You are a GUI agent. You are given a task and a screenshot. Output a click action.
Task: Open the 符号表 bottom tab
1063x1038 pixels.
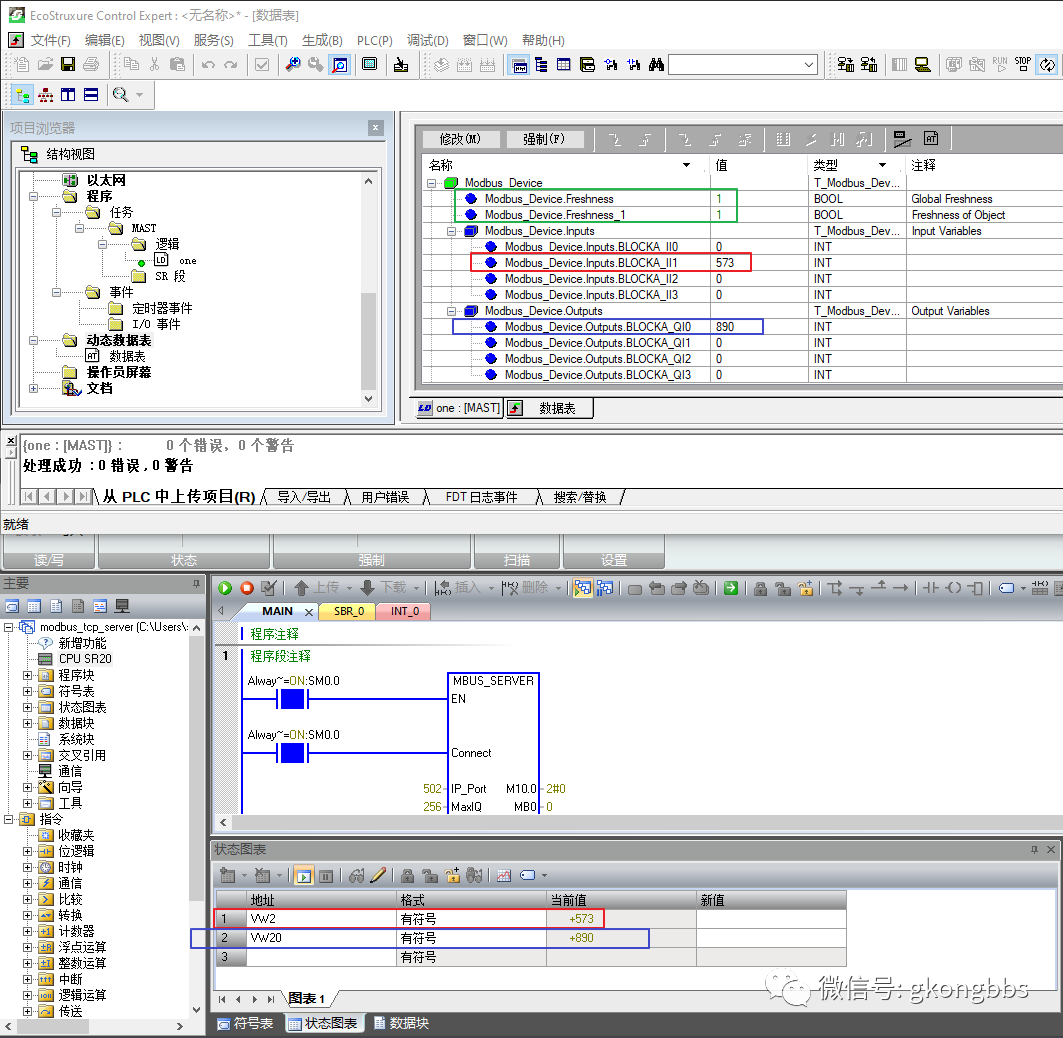[245, 1023]
